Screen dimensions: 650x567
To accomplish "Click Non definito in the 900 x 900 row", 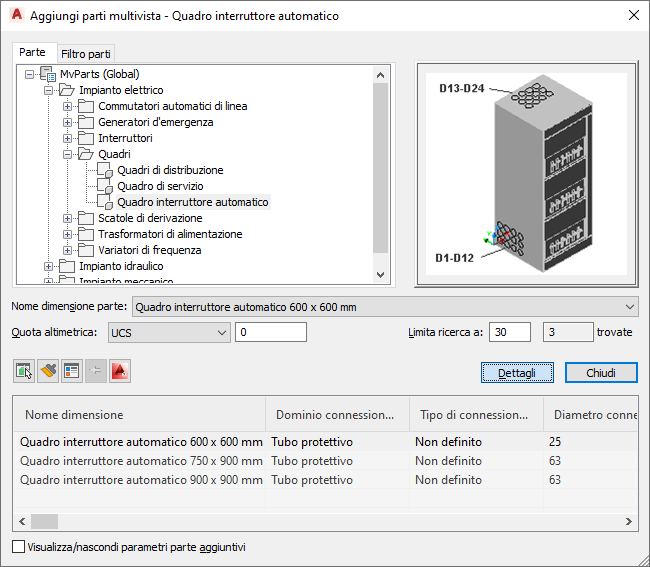I will pyautogui.click(x=448, y=480).
